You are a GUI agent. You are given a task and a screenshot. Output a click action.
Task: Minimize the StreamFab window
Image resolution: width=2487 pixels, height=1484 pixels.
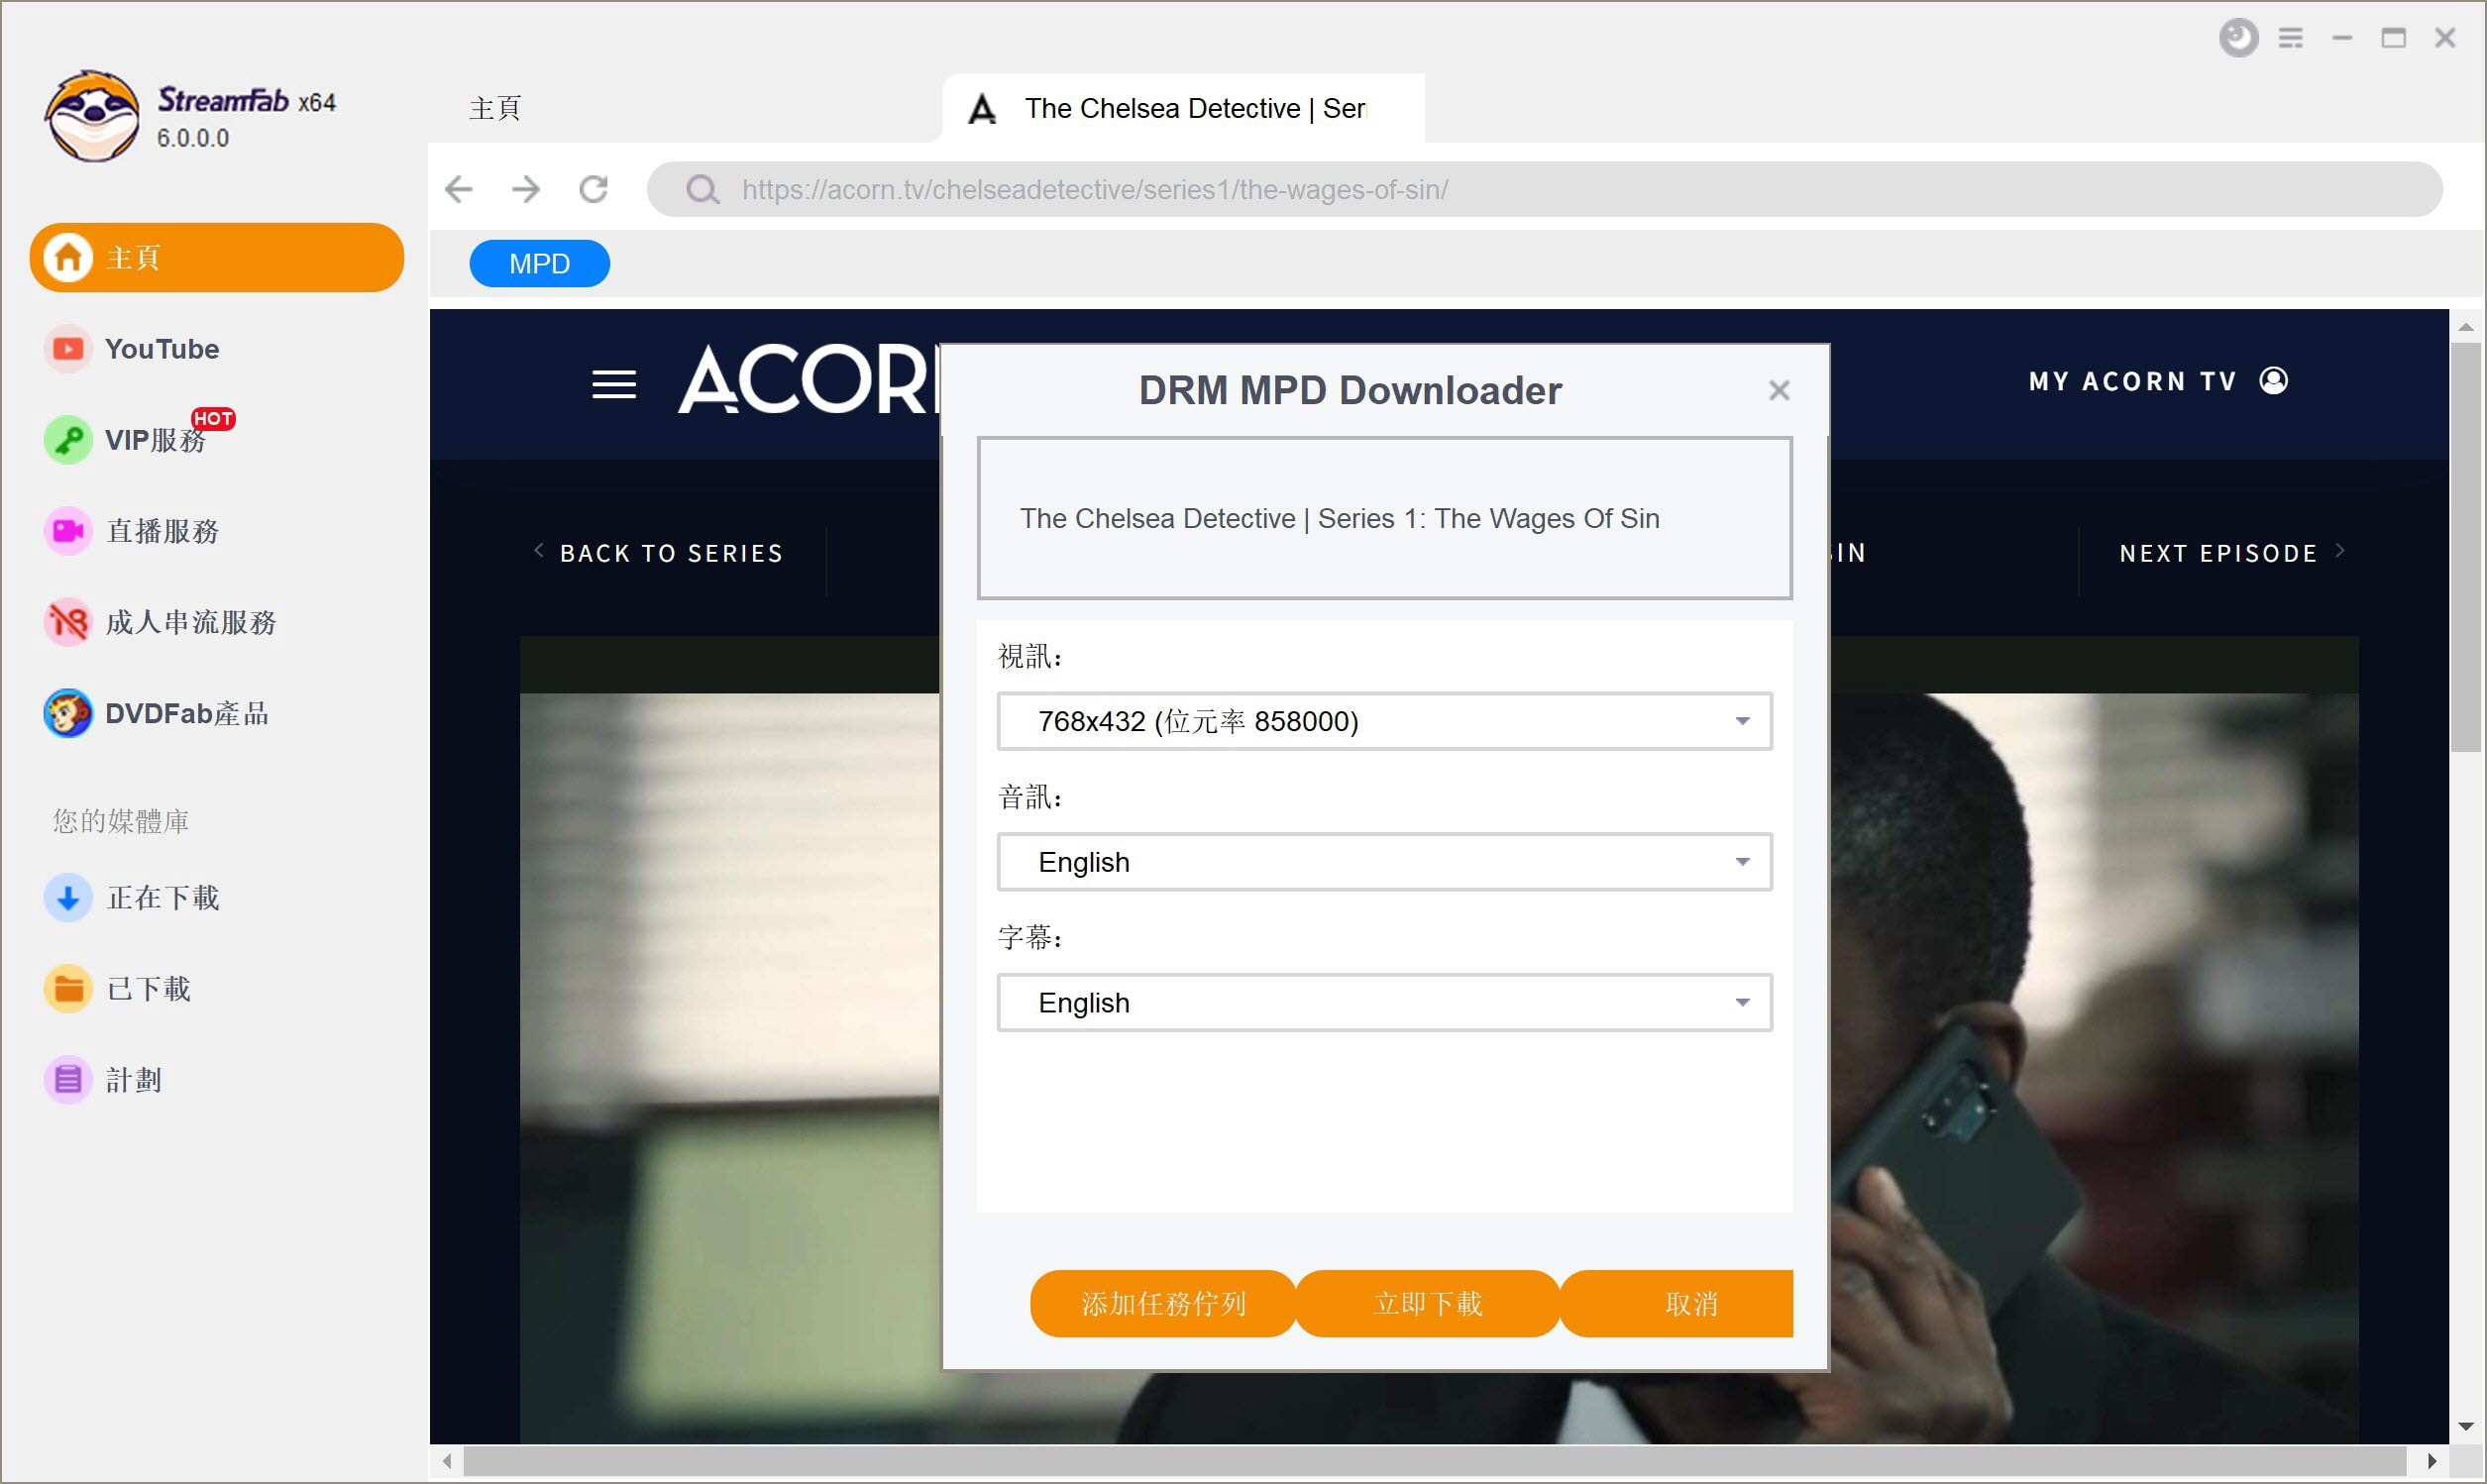[2342, 38]
